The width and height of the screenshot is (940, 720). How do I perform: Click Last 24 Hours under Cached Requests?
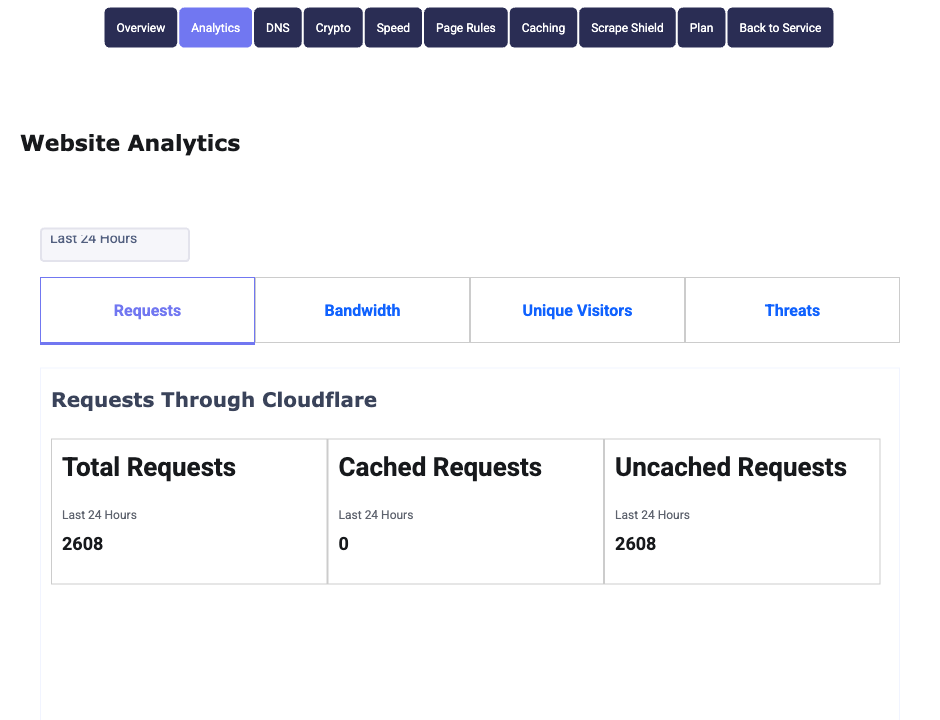tap(376, 515)
